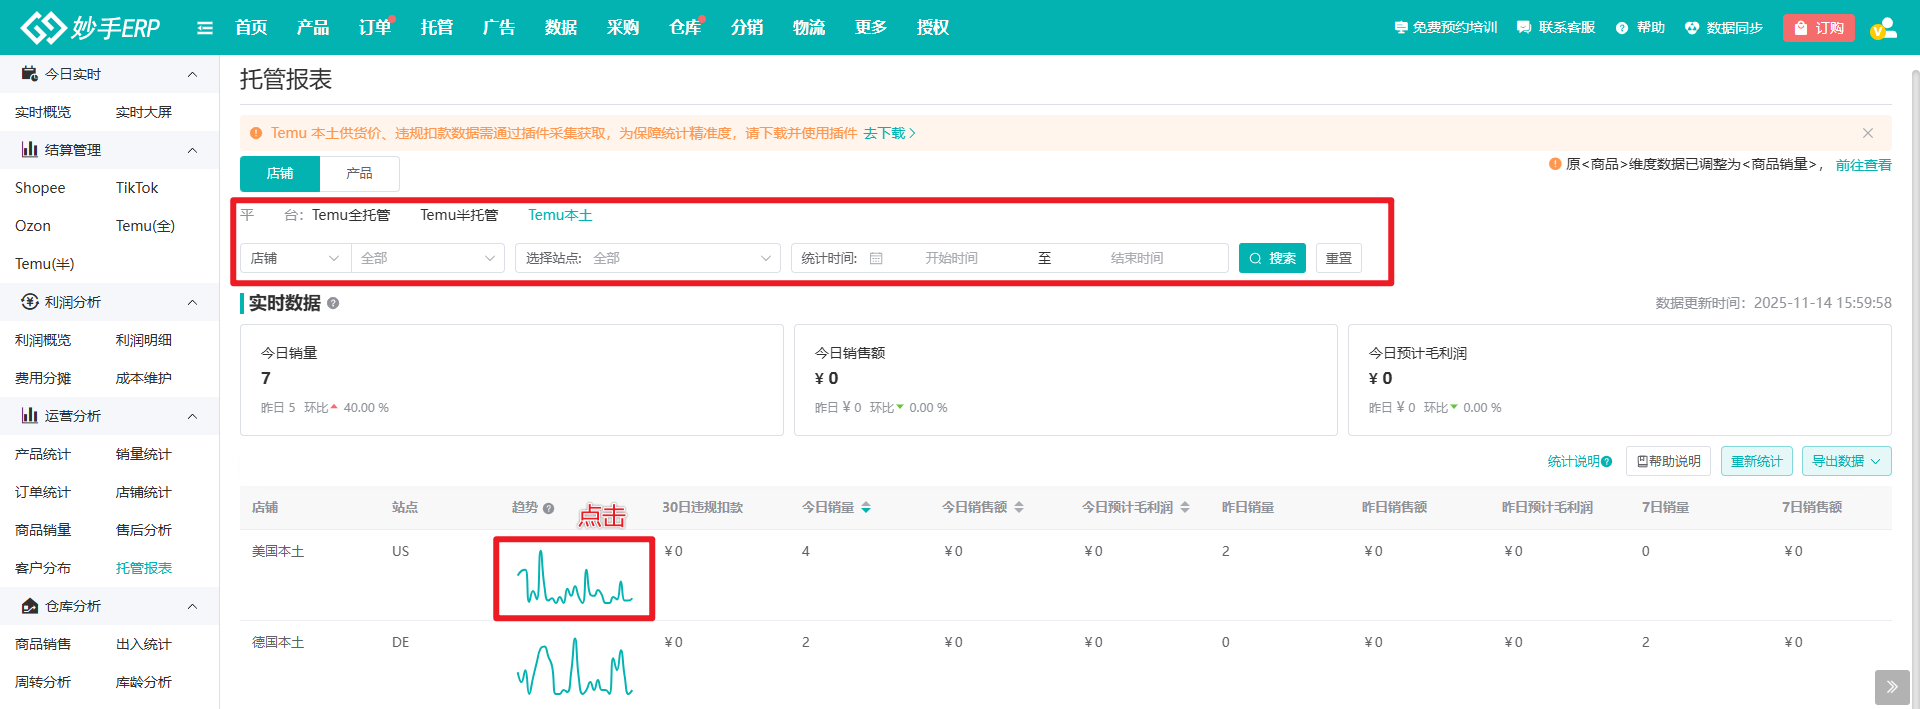Collapse the 利润分析 sidebar section
Screen dimensions: 1920x709
click(192, 302)
